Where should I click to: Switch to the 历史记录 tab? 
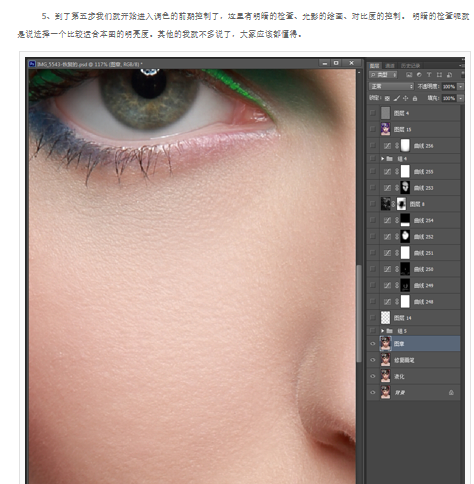pos(410,65)
